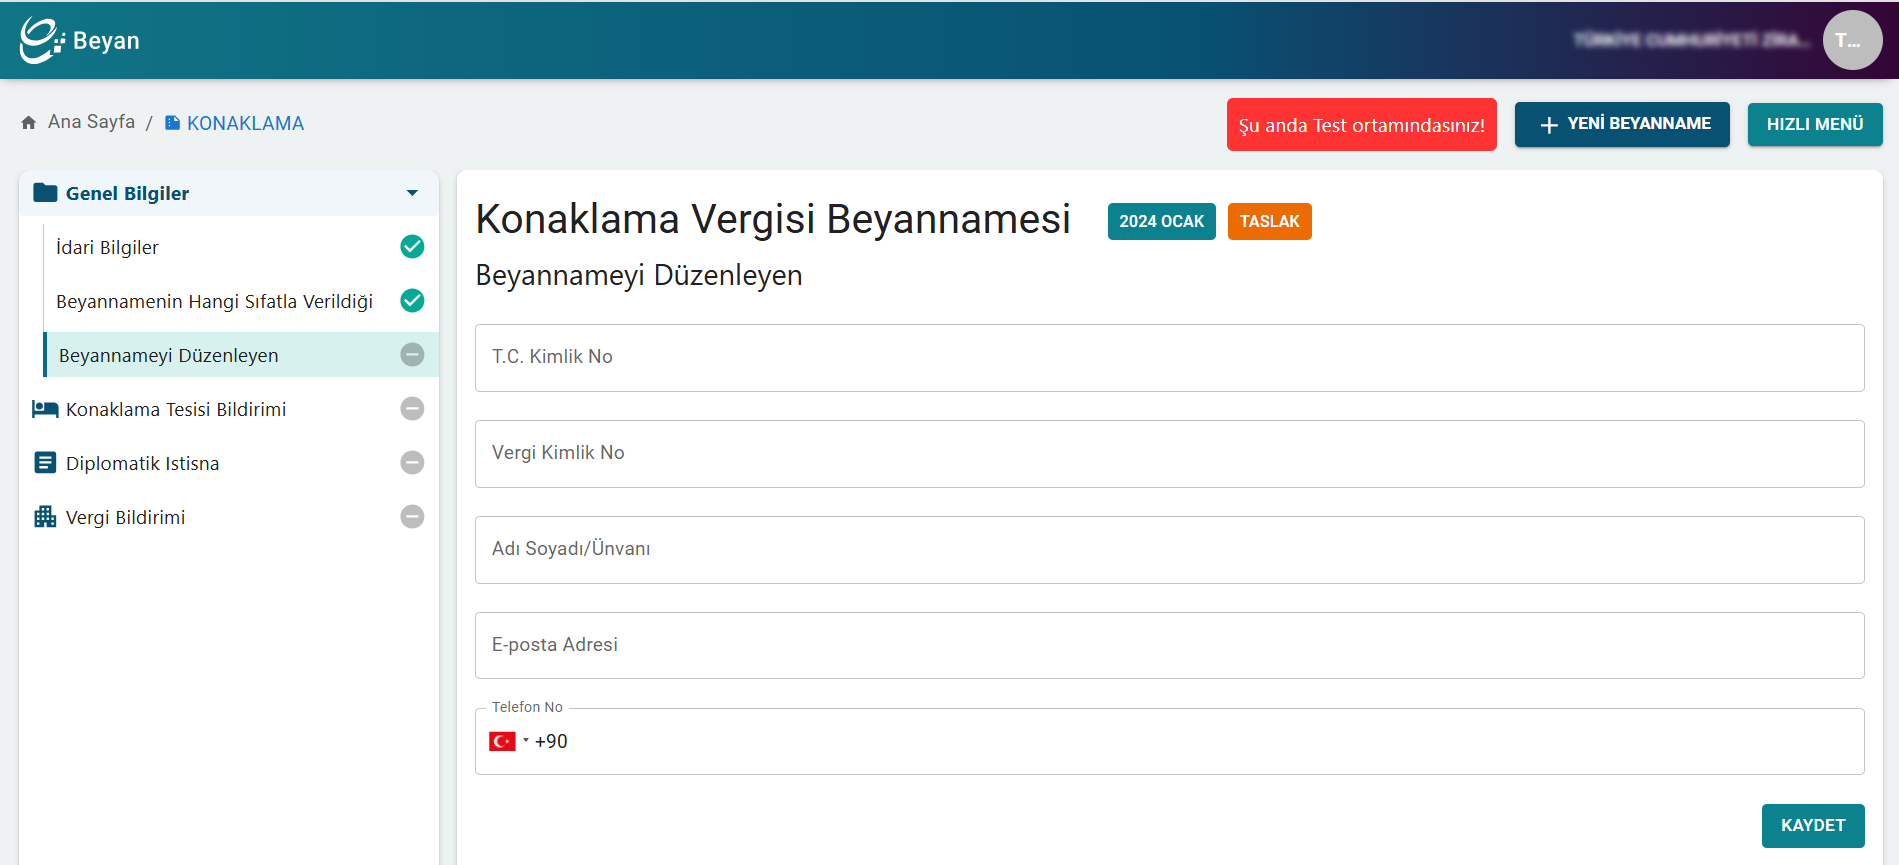Click the KAYDET button
Image resolution: width=1899 pixels, height=865 pixels.
(1813, 826)
